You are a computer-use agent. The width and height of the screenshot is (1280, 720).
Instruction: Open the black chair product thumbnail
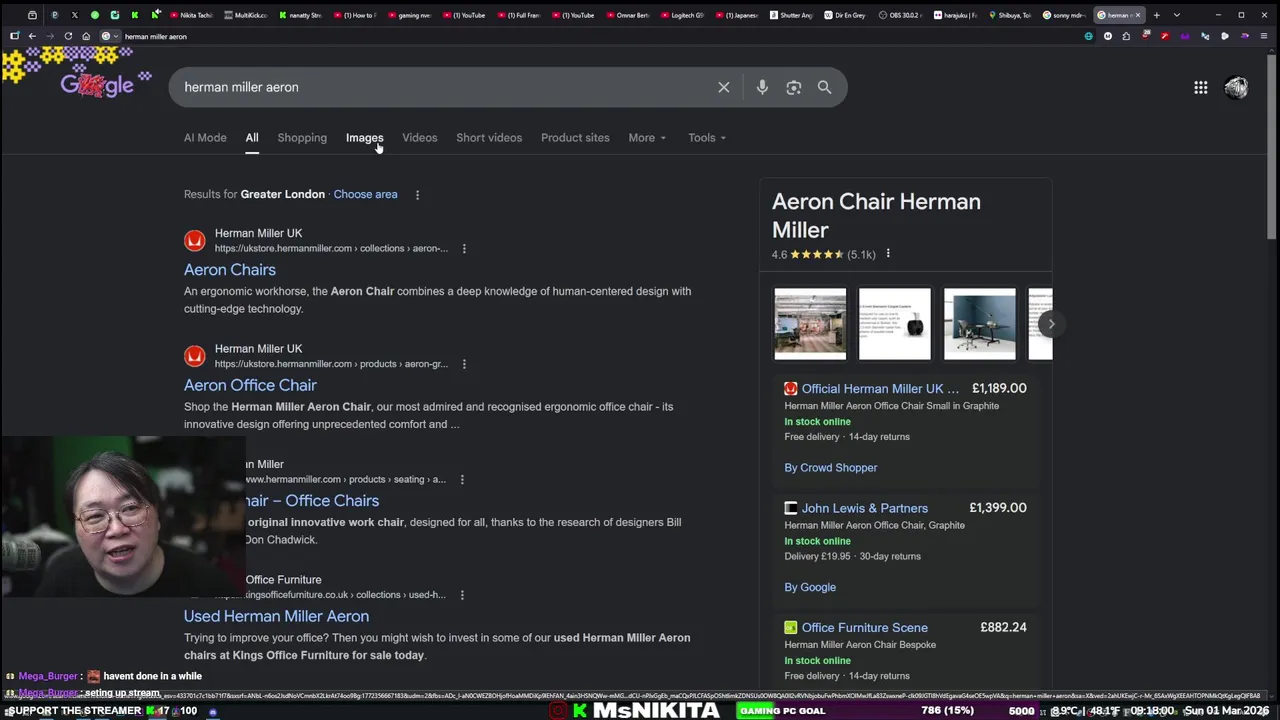[895, 324]
